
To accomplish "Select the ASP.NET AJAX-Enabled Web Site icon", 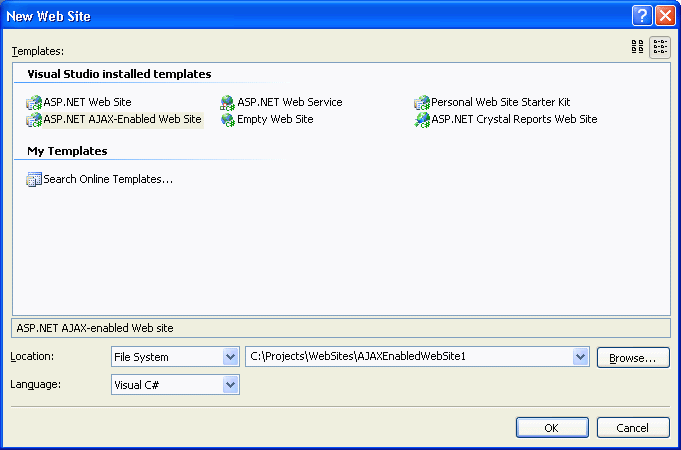I will [34, 119].
